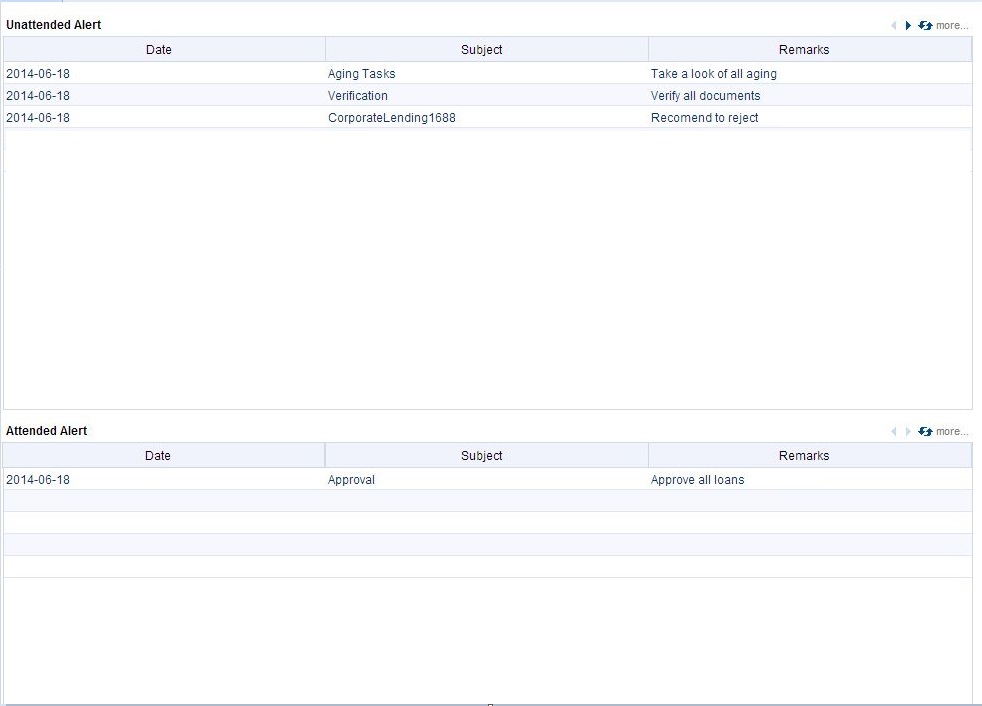Sort Unattended Alert by Date column
This screenshot has width=982, height=706.
click(164, 49)
